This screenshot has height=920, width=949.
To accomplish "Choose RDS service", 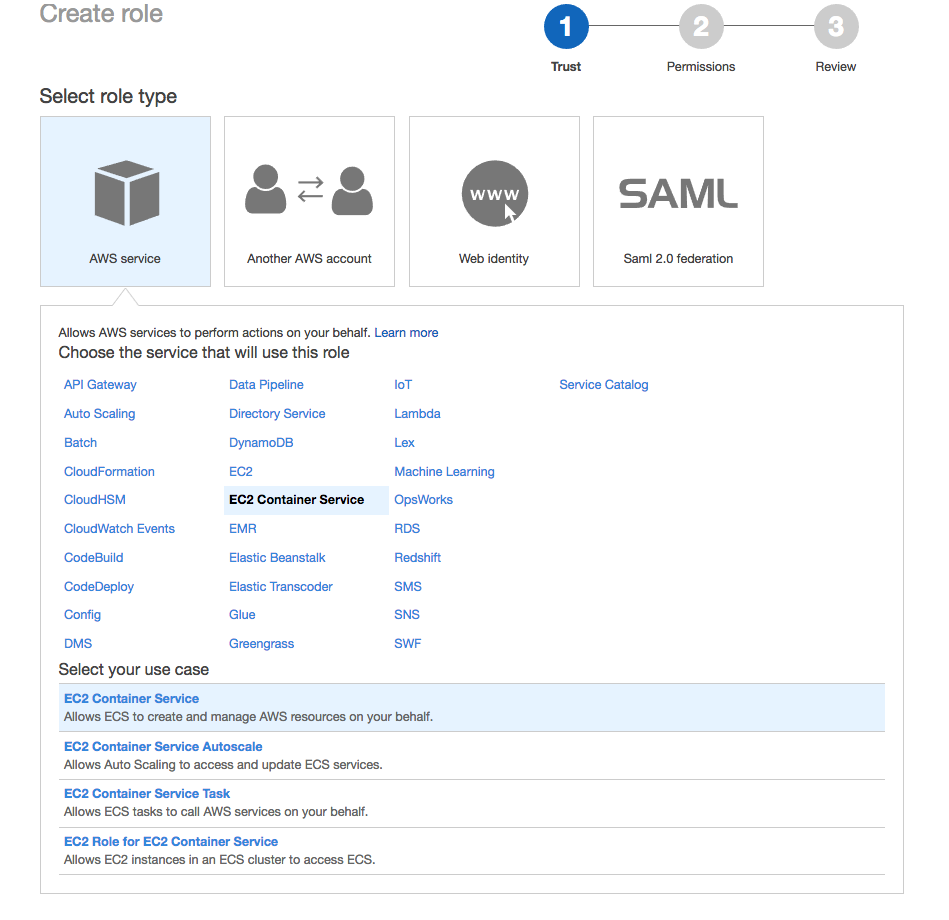I will (407, 529).
